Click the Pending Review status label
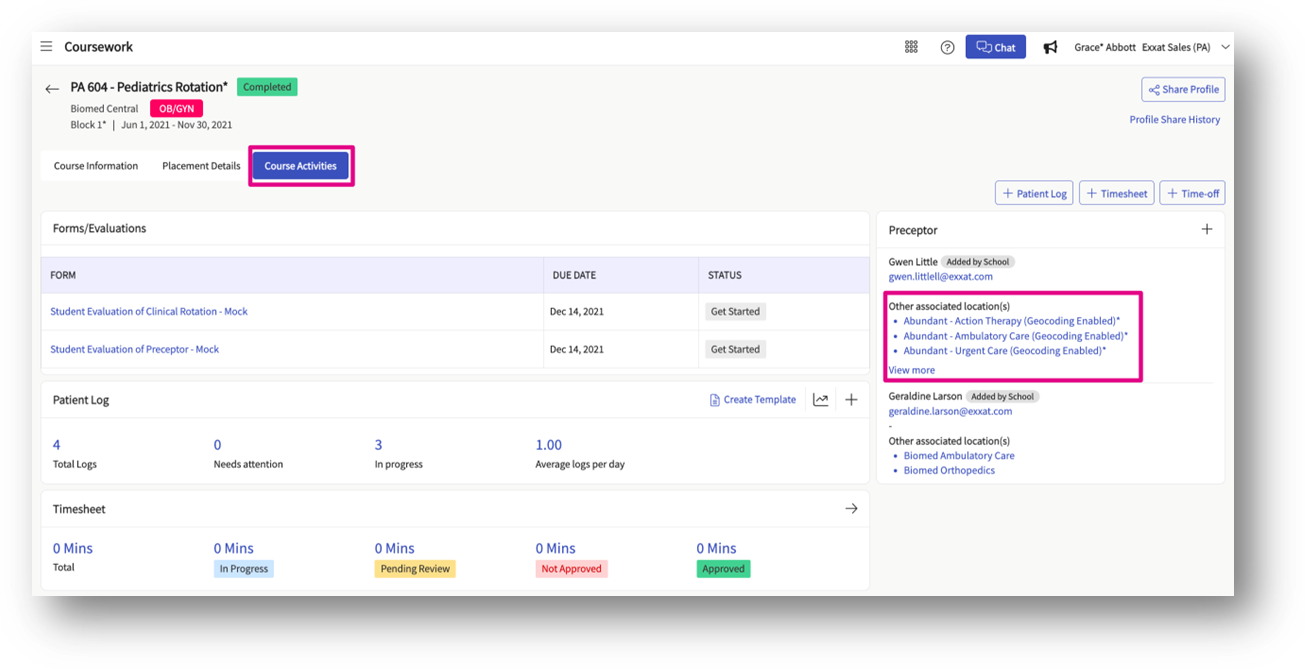 [x=415, y=568]
